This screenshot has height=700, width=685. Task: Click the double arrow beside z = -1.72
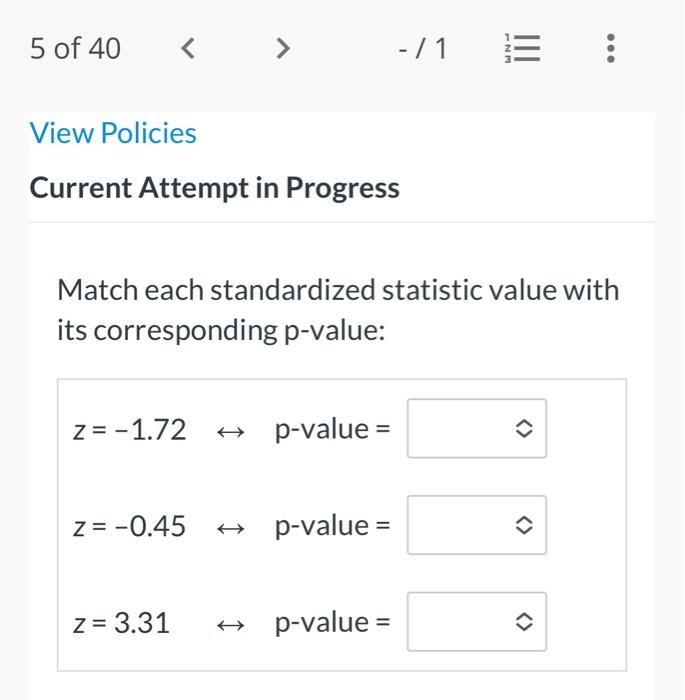pos(230,431)
